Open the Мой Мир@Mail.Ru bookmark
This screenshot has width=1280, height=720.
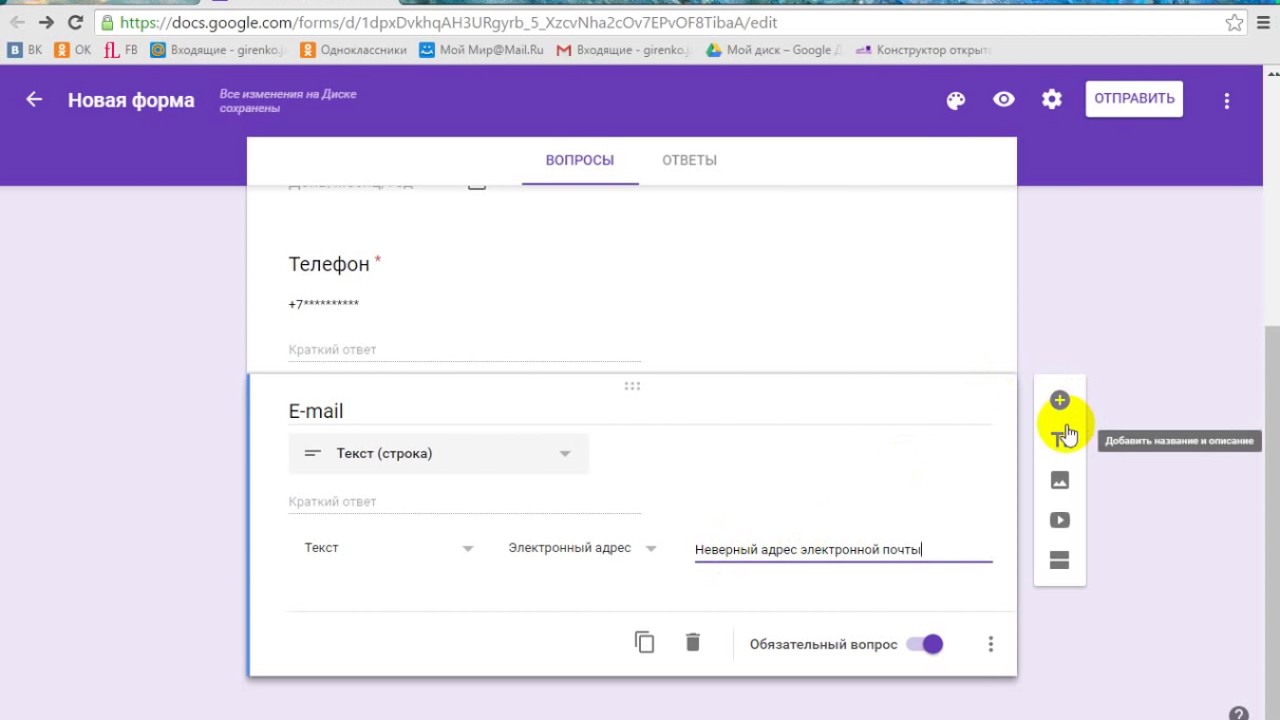(481, 49)
